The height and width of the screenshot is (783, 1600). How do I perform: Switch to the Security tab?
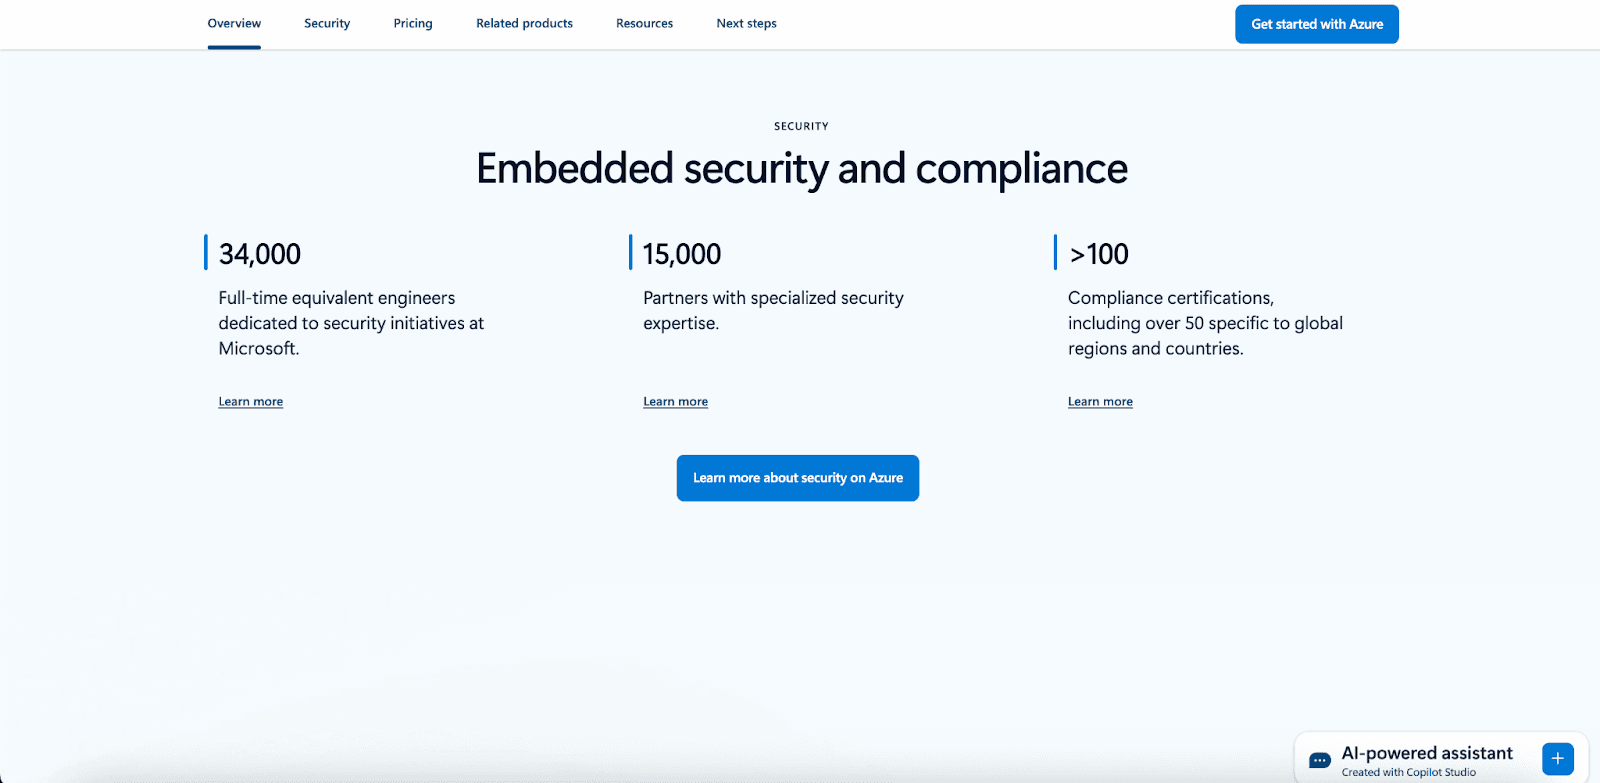(327, 23)
